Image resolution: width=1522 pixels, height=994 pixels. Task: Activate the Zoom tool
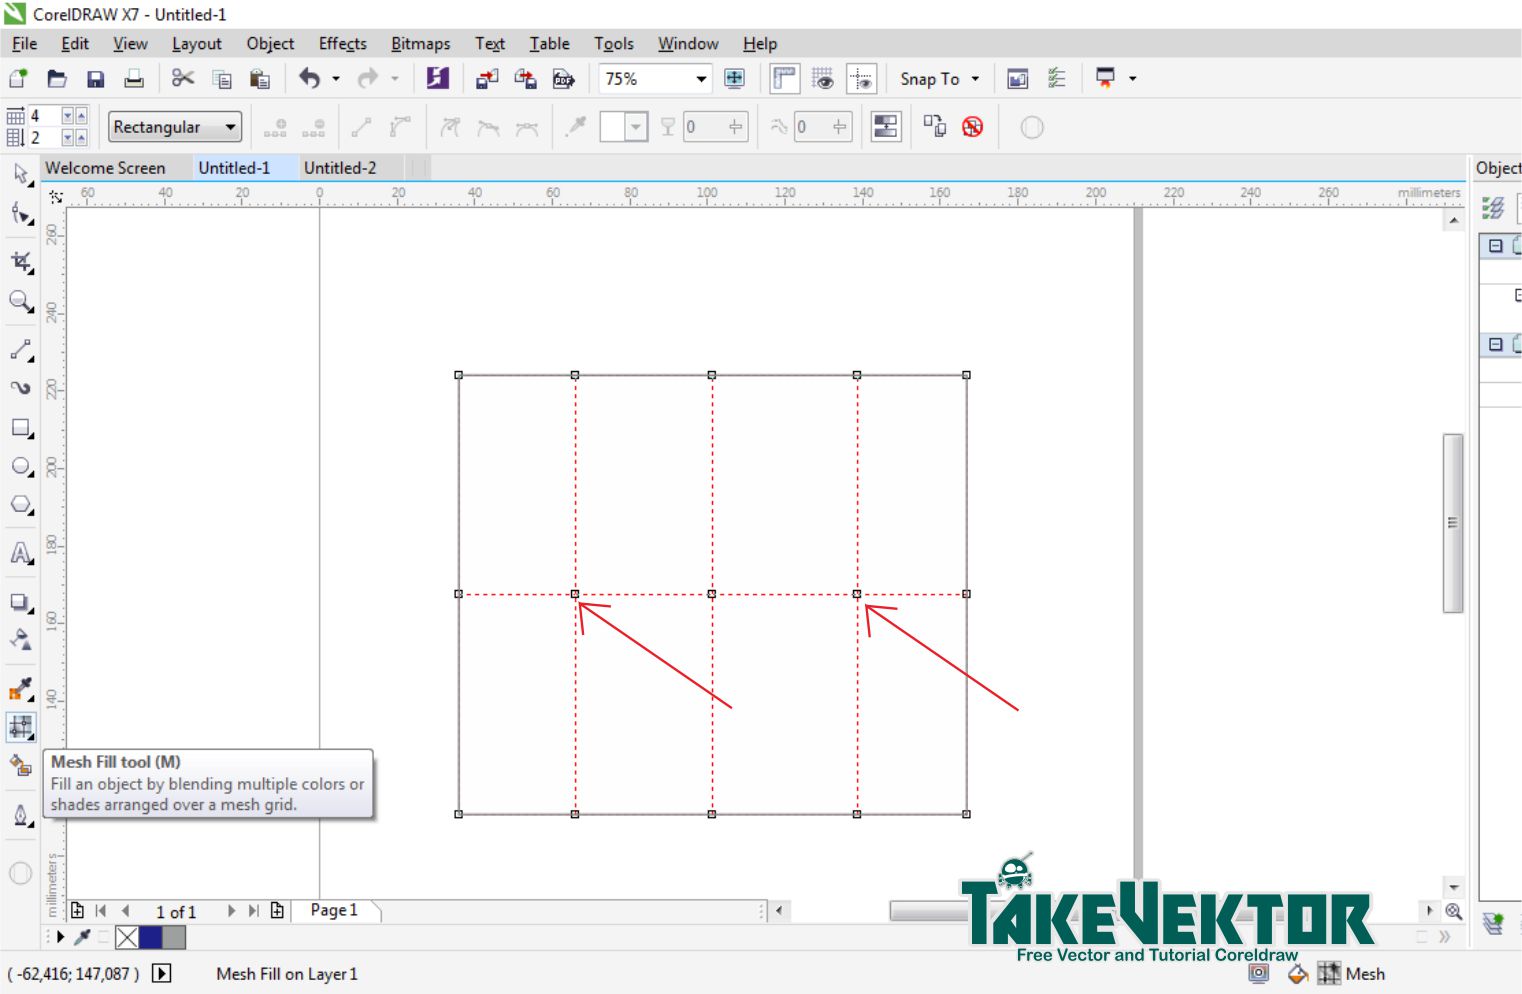20,302
